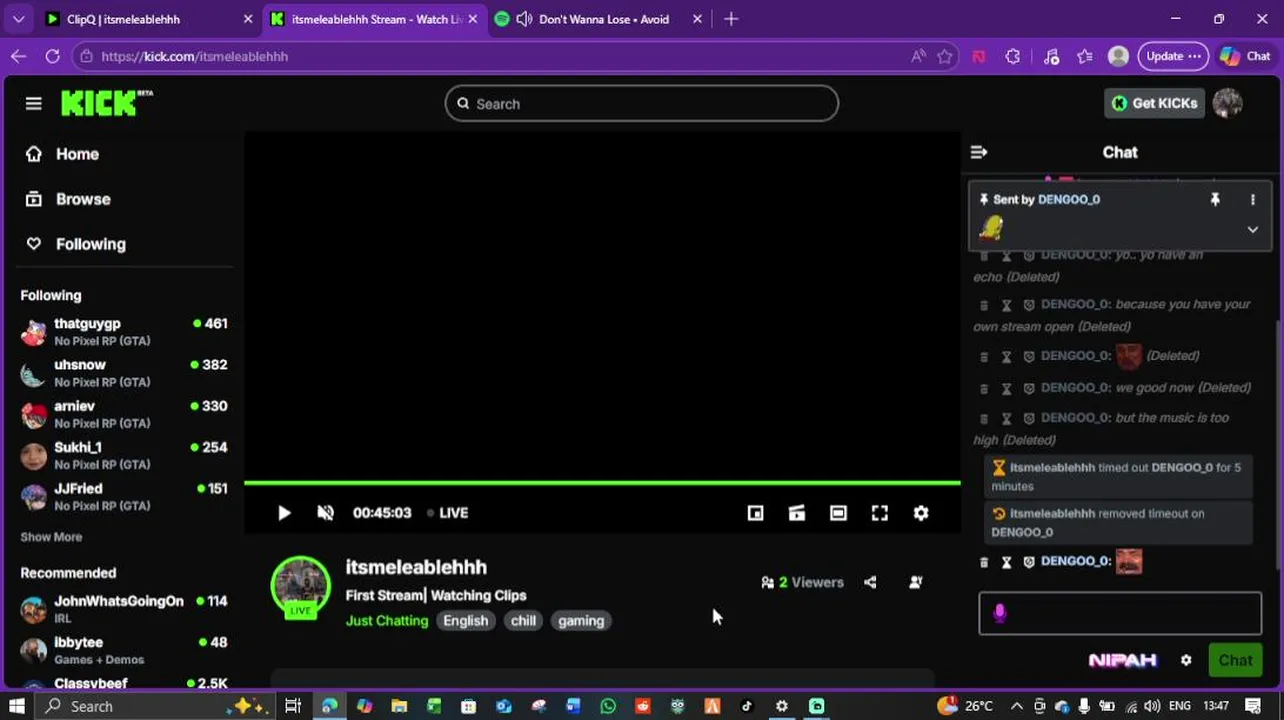Delete DENGOO_0's latest emote message
The height and width of the screenshot is (720, 1284).
click(x=984, y=562)
